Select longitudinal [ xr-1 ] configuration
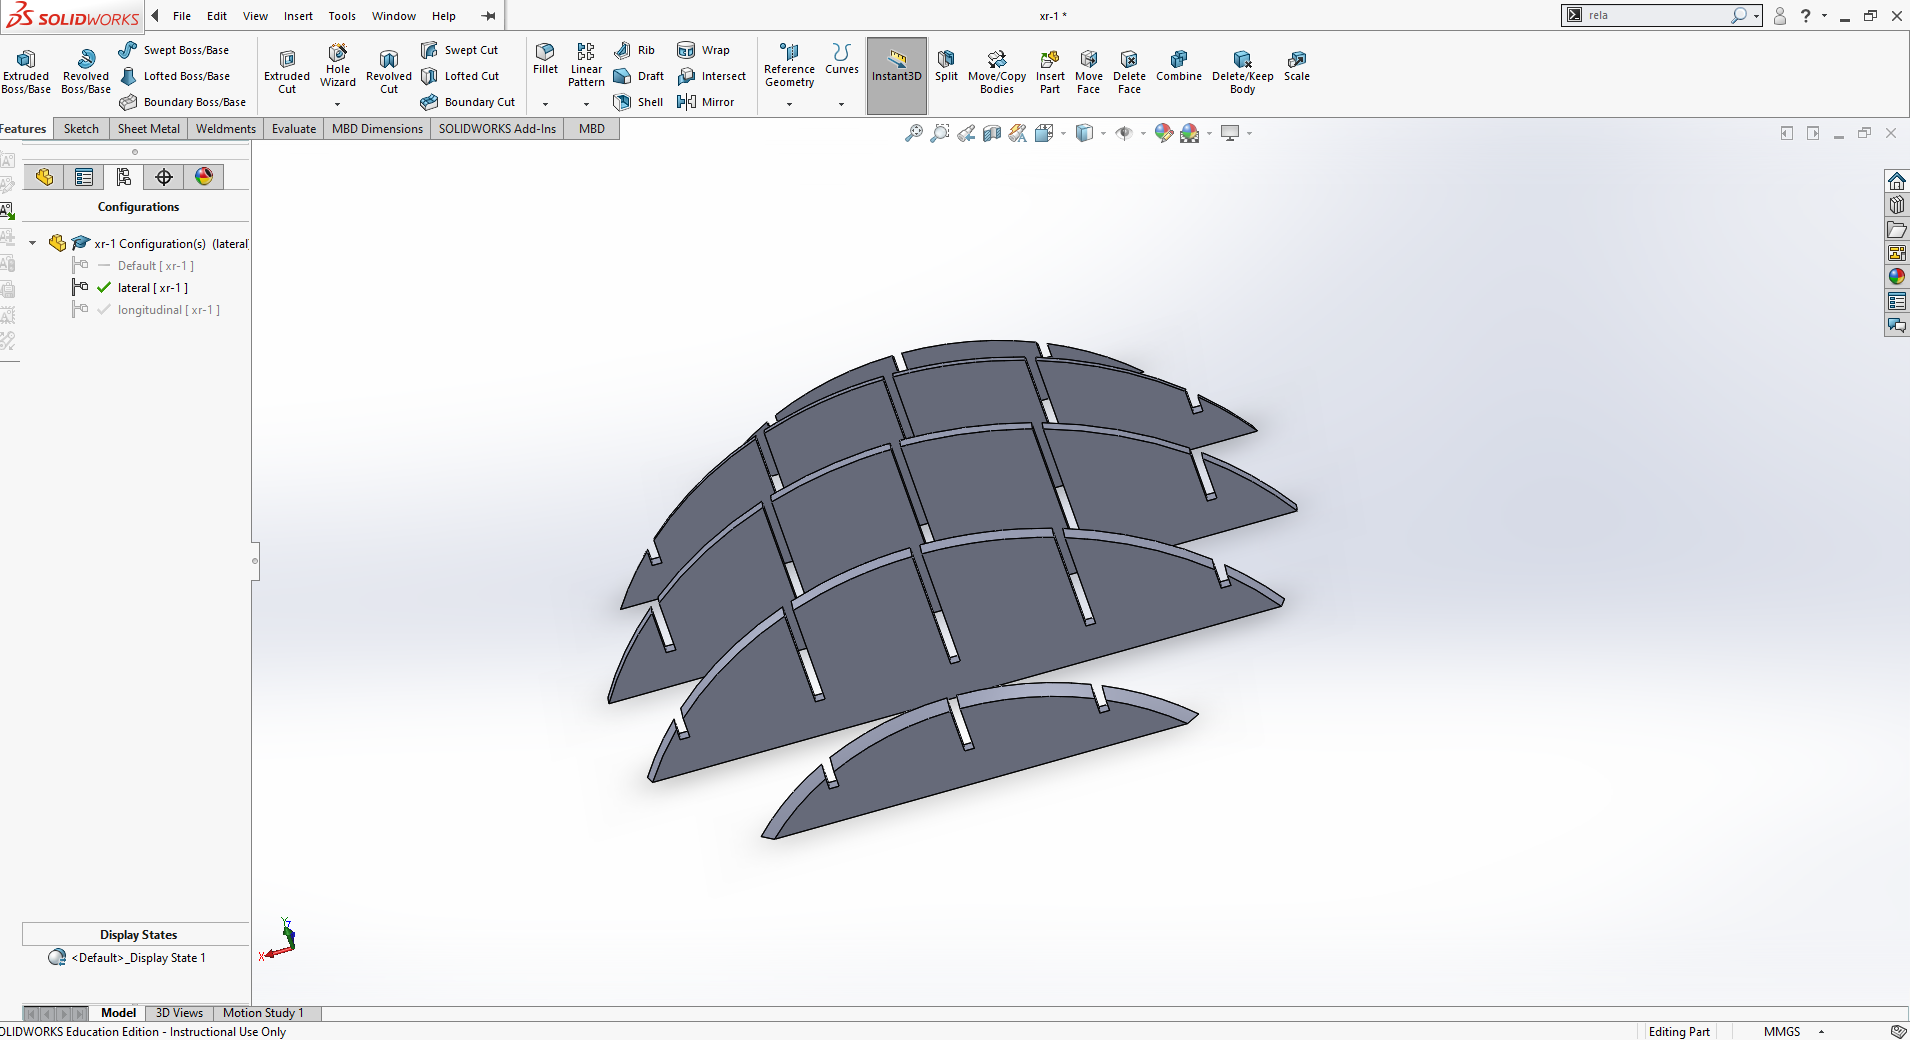 point(168,310)
